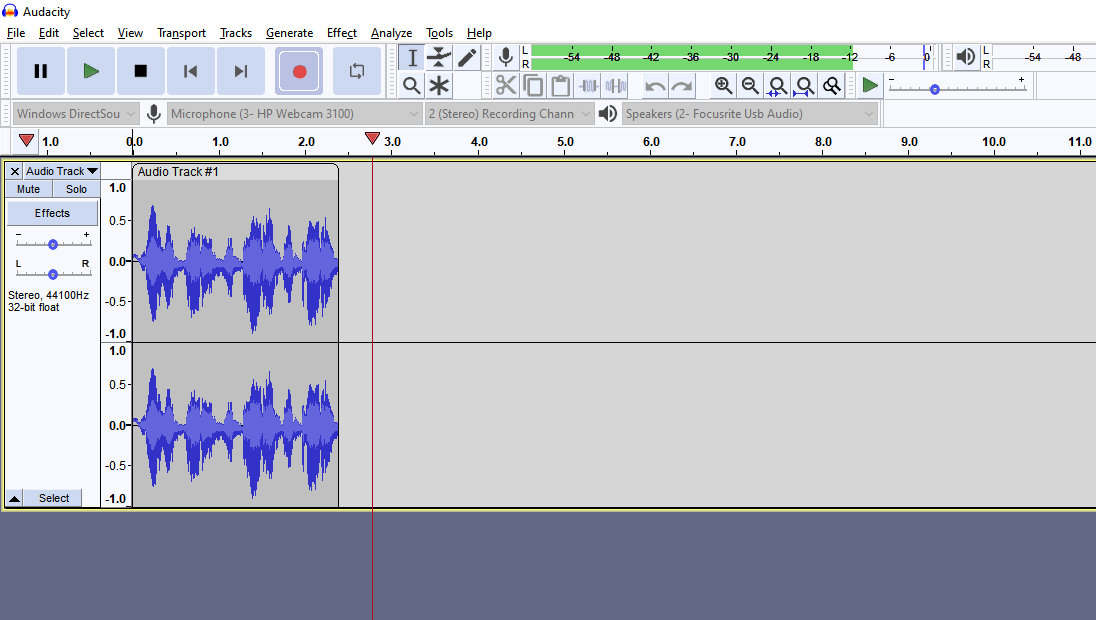Image resolution: width=1096 pixels, height=620 pixels.
Task: Click the recording meter microphone icon
Action: pyautogui.click(x=505, y=57)
